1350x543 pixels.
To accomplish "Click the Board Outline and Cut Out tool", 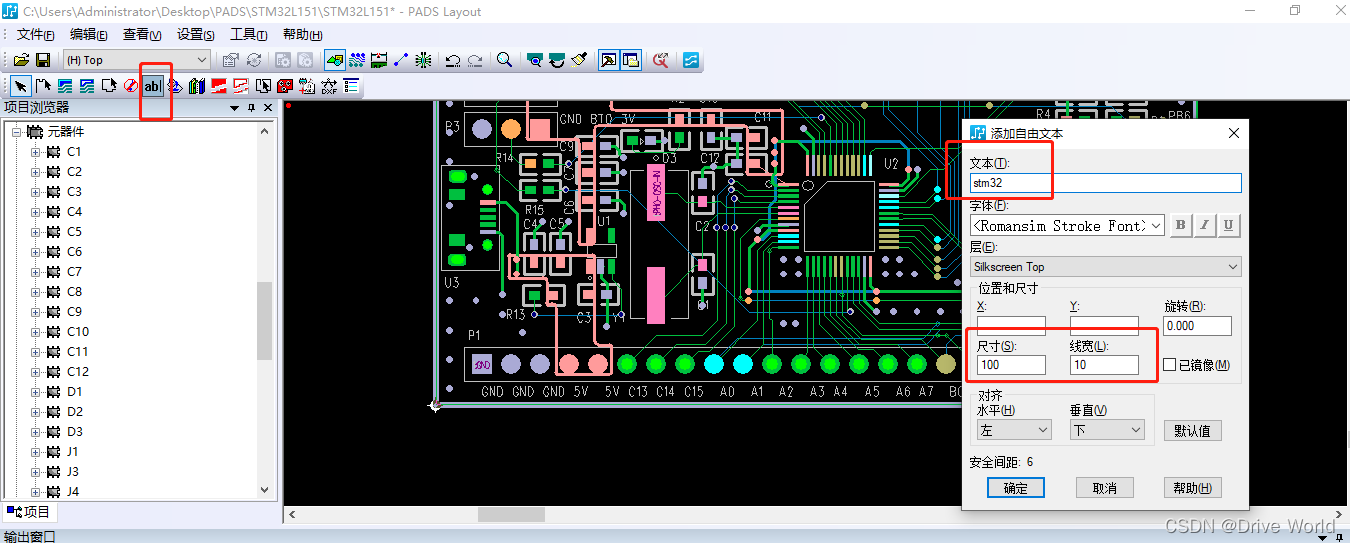I will point(109,86).
